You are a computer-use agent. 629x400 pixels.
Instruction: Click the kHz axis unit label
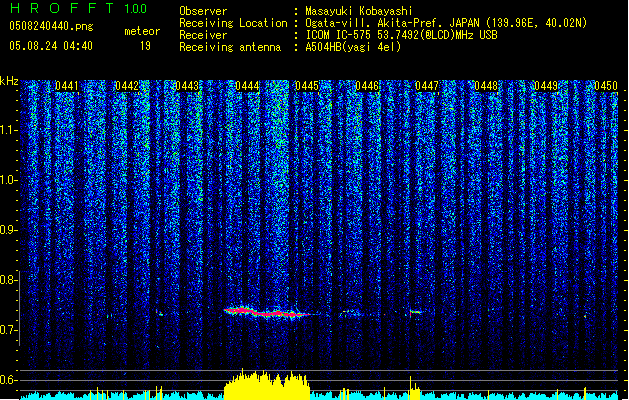tap(9, 81)
